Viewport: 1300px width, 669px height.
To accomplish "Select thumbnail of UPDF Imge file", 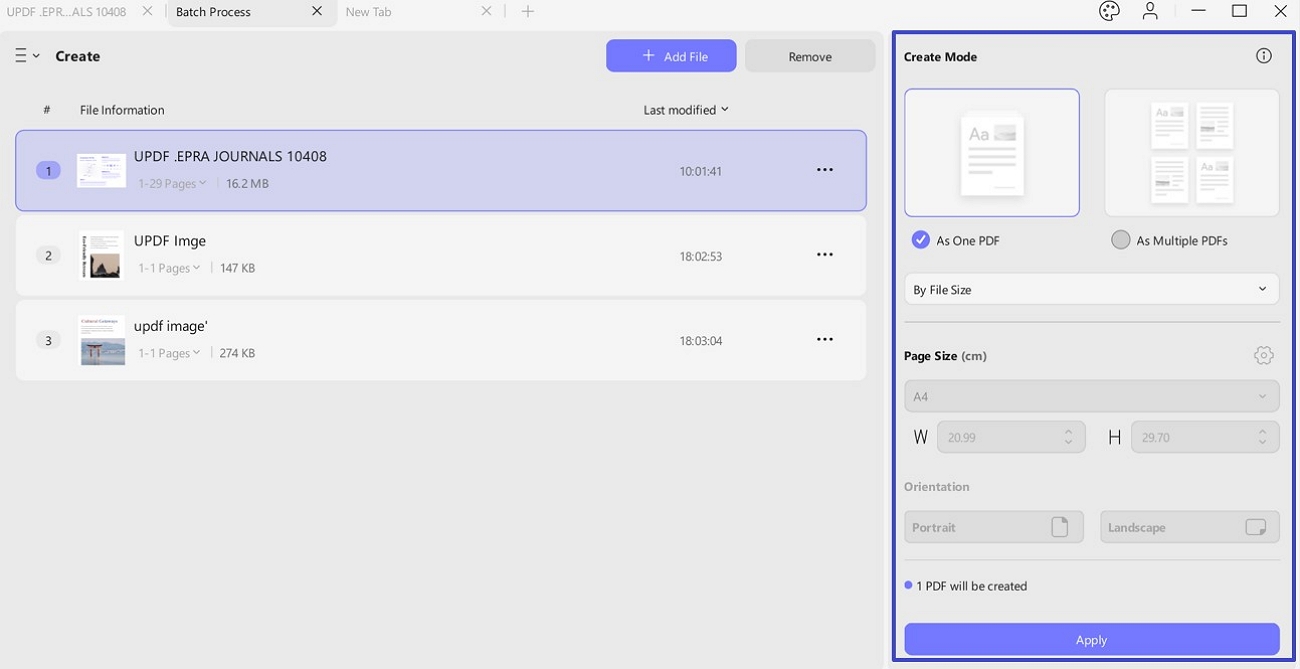I will (x=101, y=256).
